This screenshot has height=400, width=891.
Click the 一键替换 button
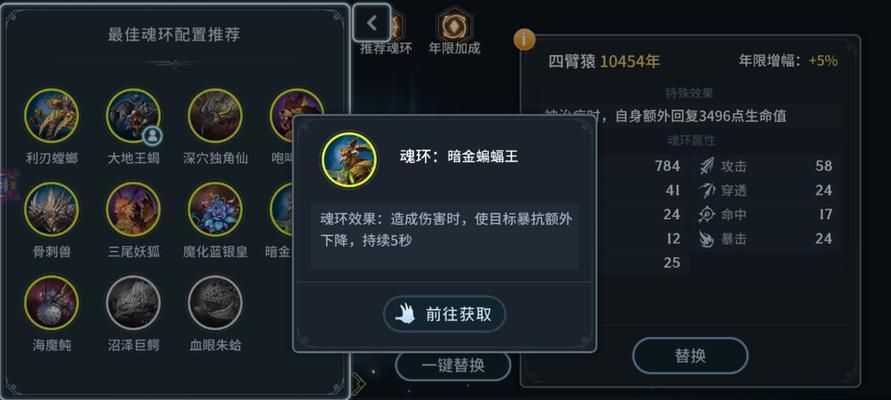coord(453,365)
